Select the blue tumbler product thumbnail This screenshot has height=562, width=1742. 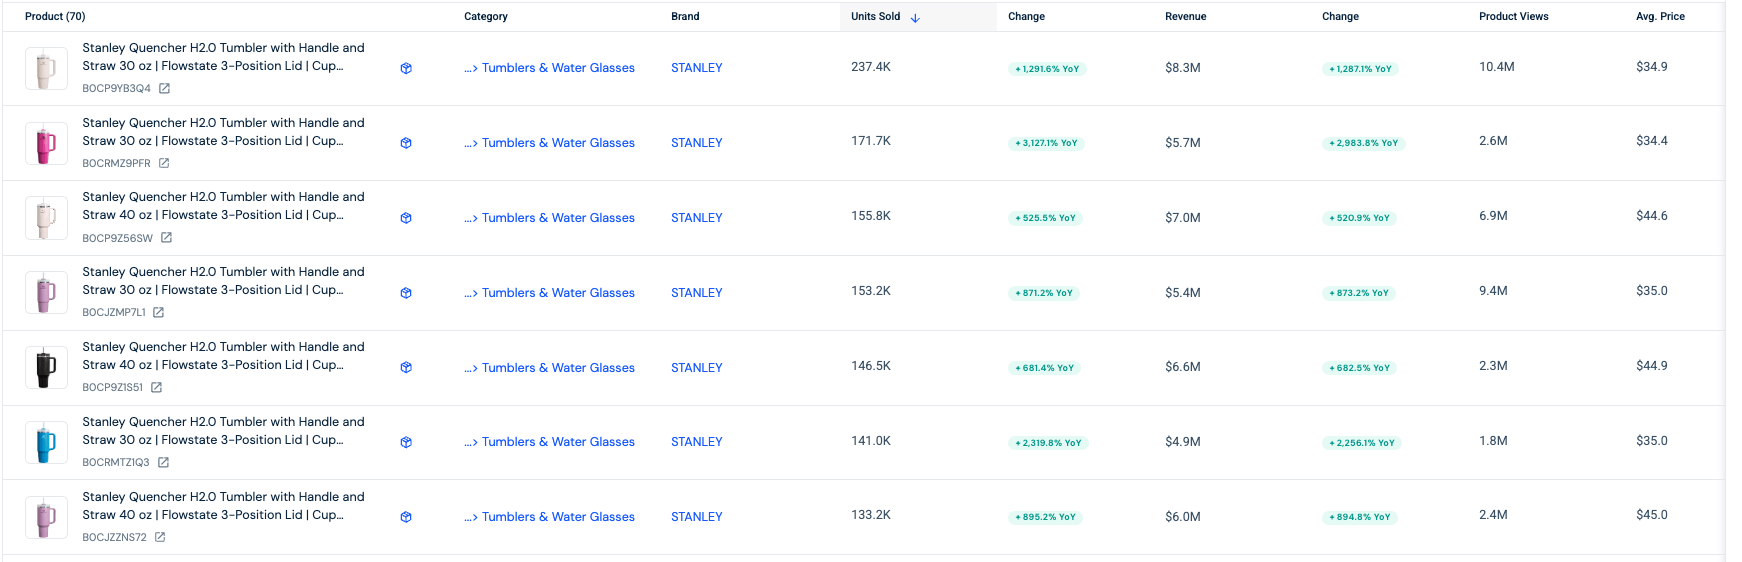[46, 443]
